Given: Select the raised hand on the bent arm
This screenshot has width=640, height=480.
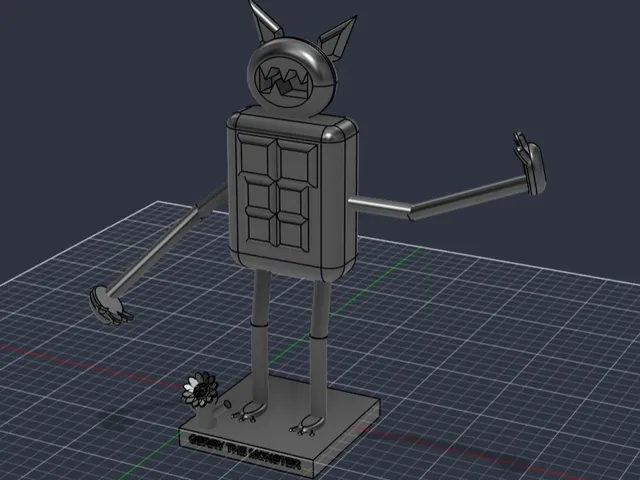Looking at the screenshot, I should coord(530,163).
